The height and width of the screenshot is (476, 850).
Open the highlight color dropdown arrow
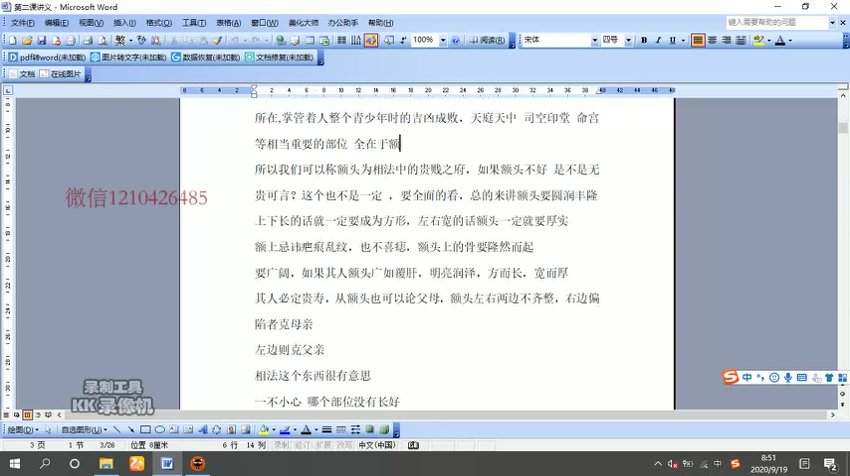769,40
